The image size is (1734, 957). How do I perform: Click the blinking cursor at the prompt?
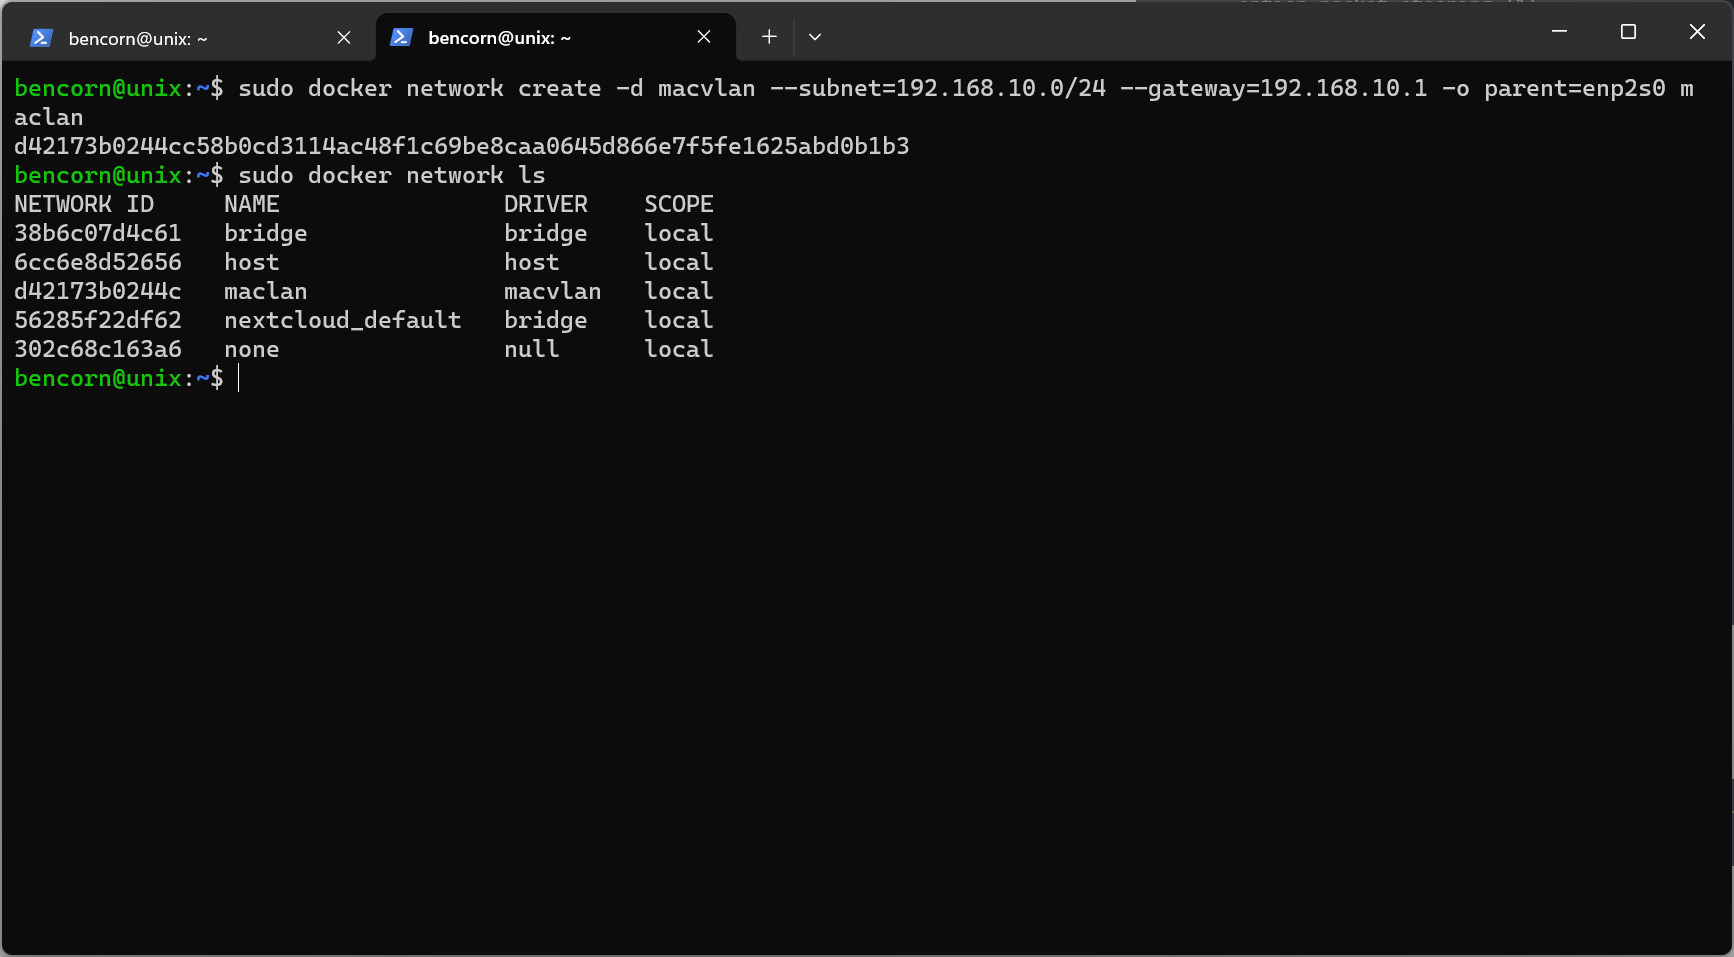(x=238, y=378)
